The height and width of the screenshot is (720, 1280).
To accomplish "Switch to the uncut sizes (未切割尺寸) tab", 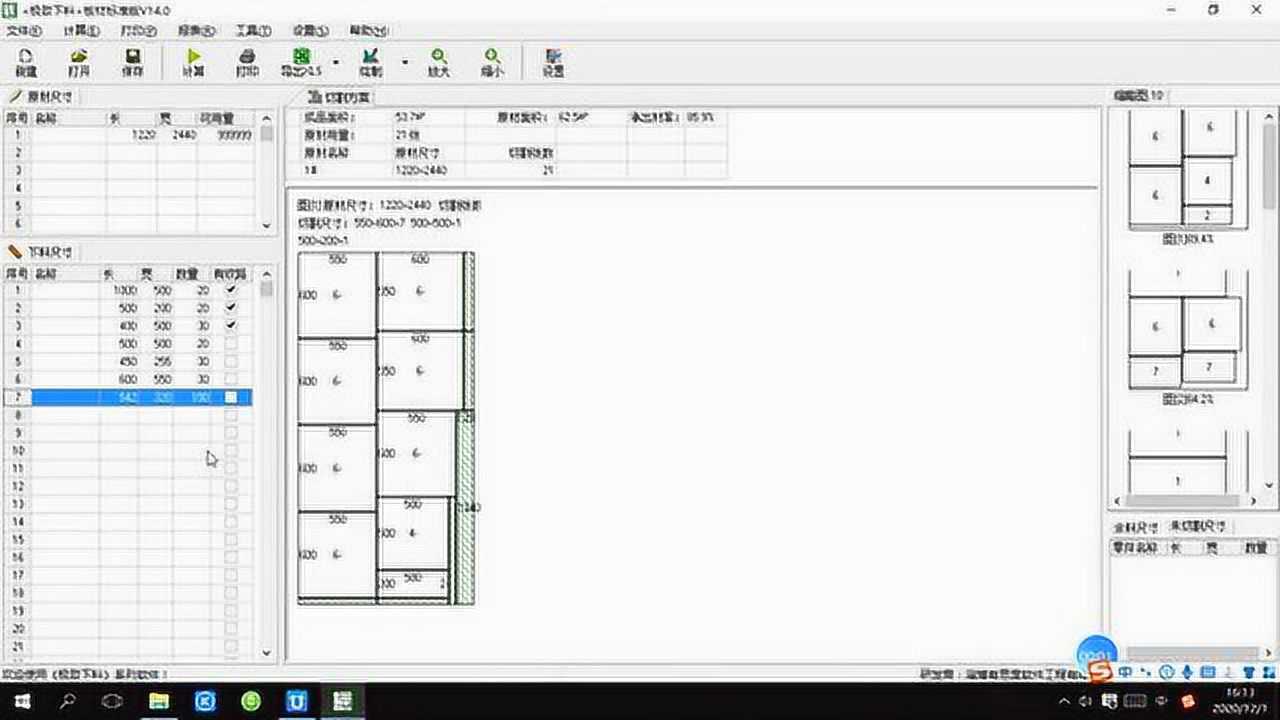I will (1201, 526).
